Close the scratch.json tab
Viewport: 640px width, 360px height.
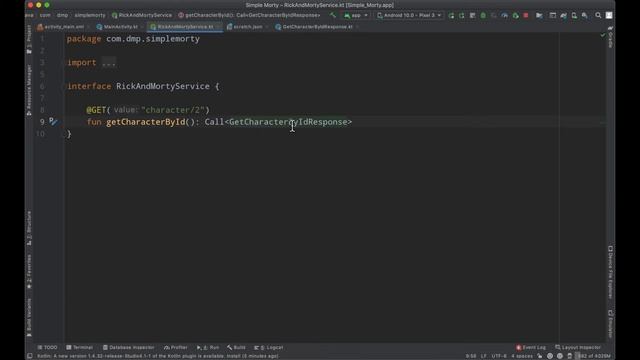click(267, 27)
